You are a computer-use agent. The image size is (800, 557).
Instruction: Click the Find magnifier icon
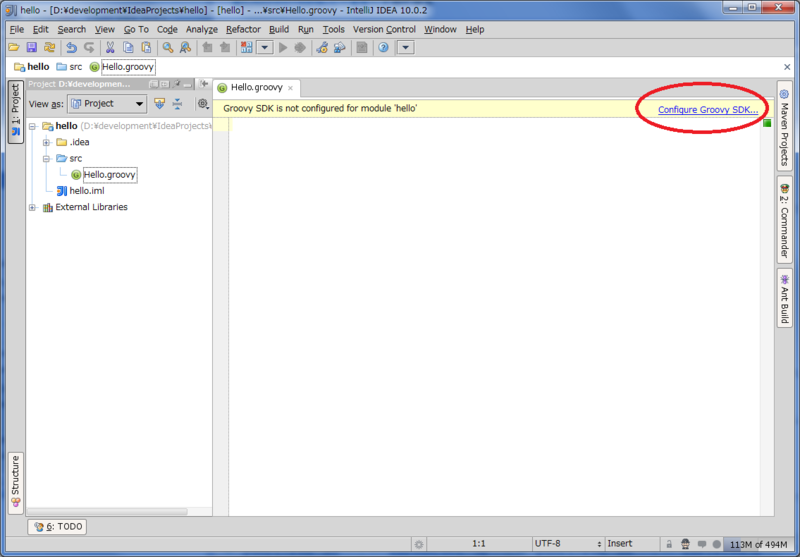[167, 47]
